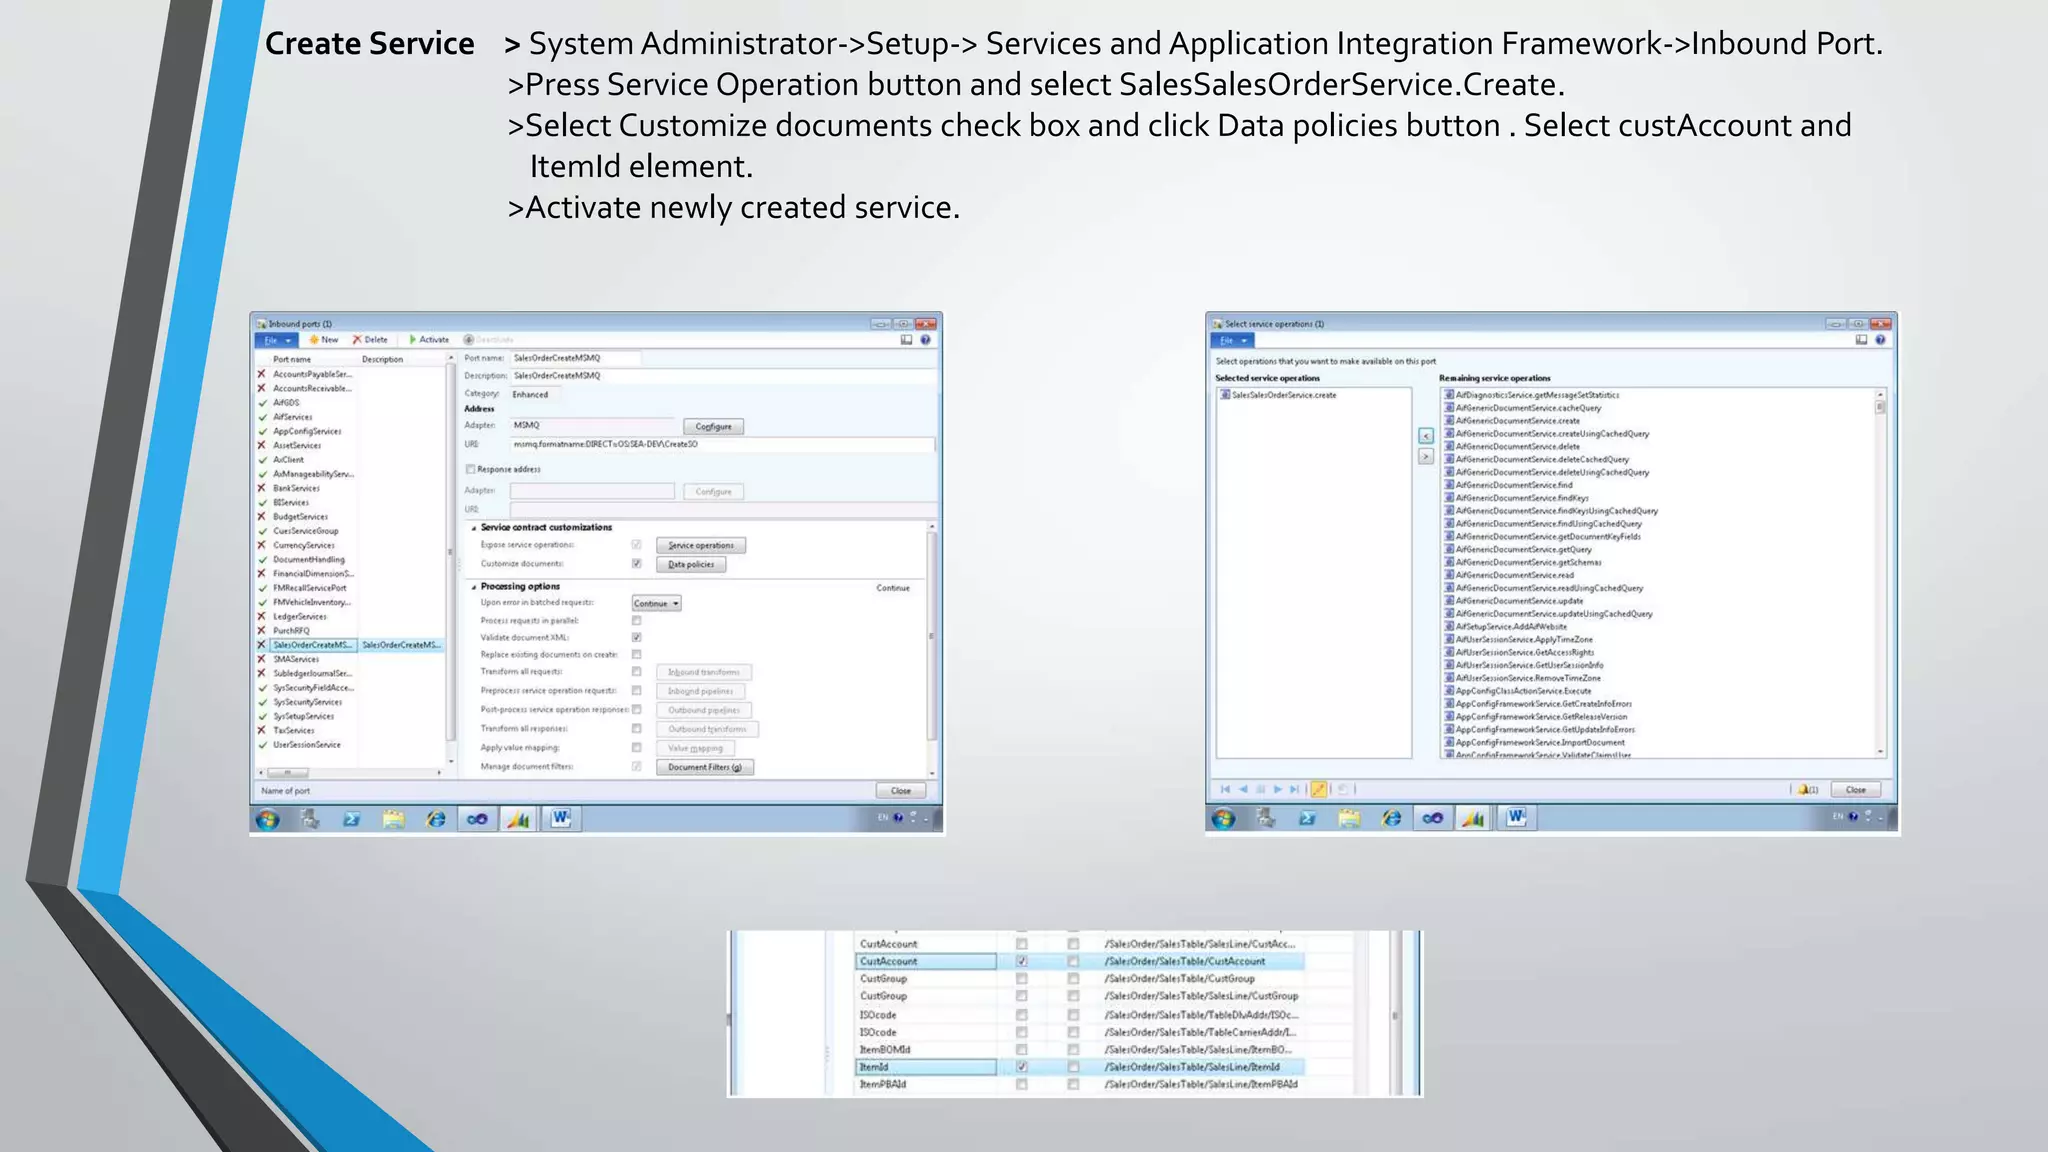Viewport: 2048px width, 1152px height.
Task: Collapse the Service contract customizations section
Action: [x=474, y=528]
